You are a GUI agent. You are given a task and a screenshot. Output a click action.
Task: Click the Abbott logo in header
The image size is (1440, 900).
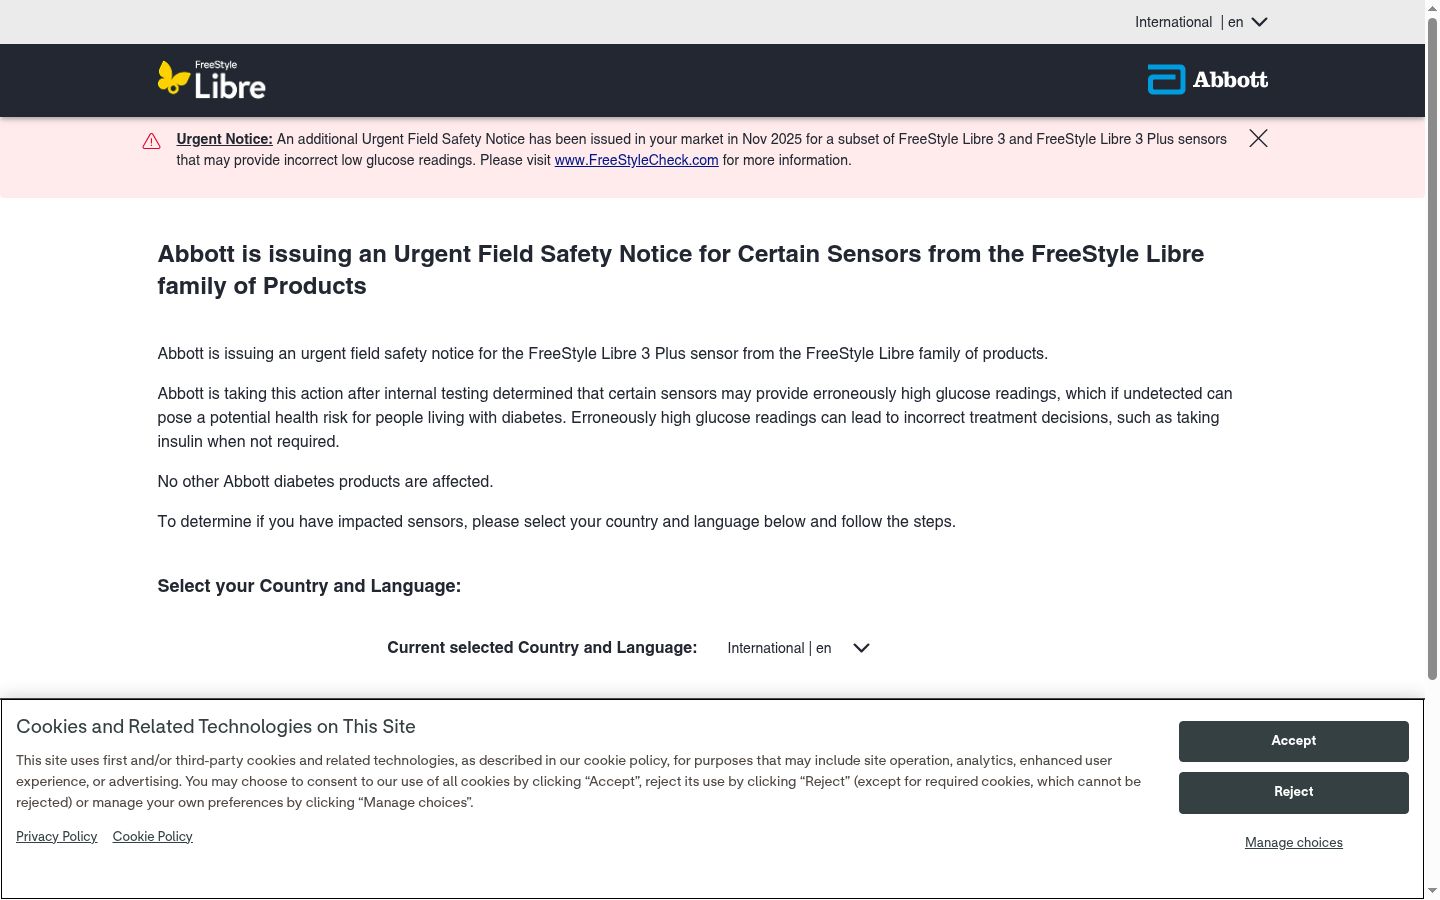point(1208,80)
